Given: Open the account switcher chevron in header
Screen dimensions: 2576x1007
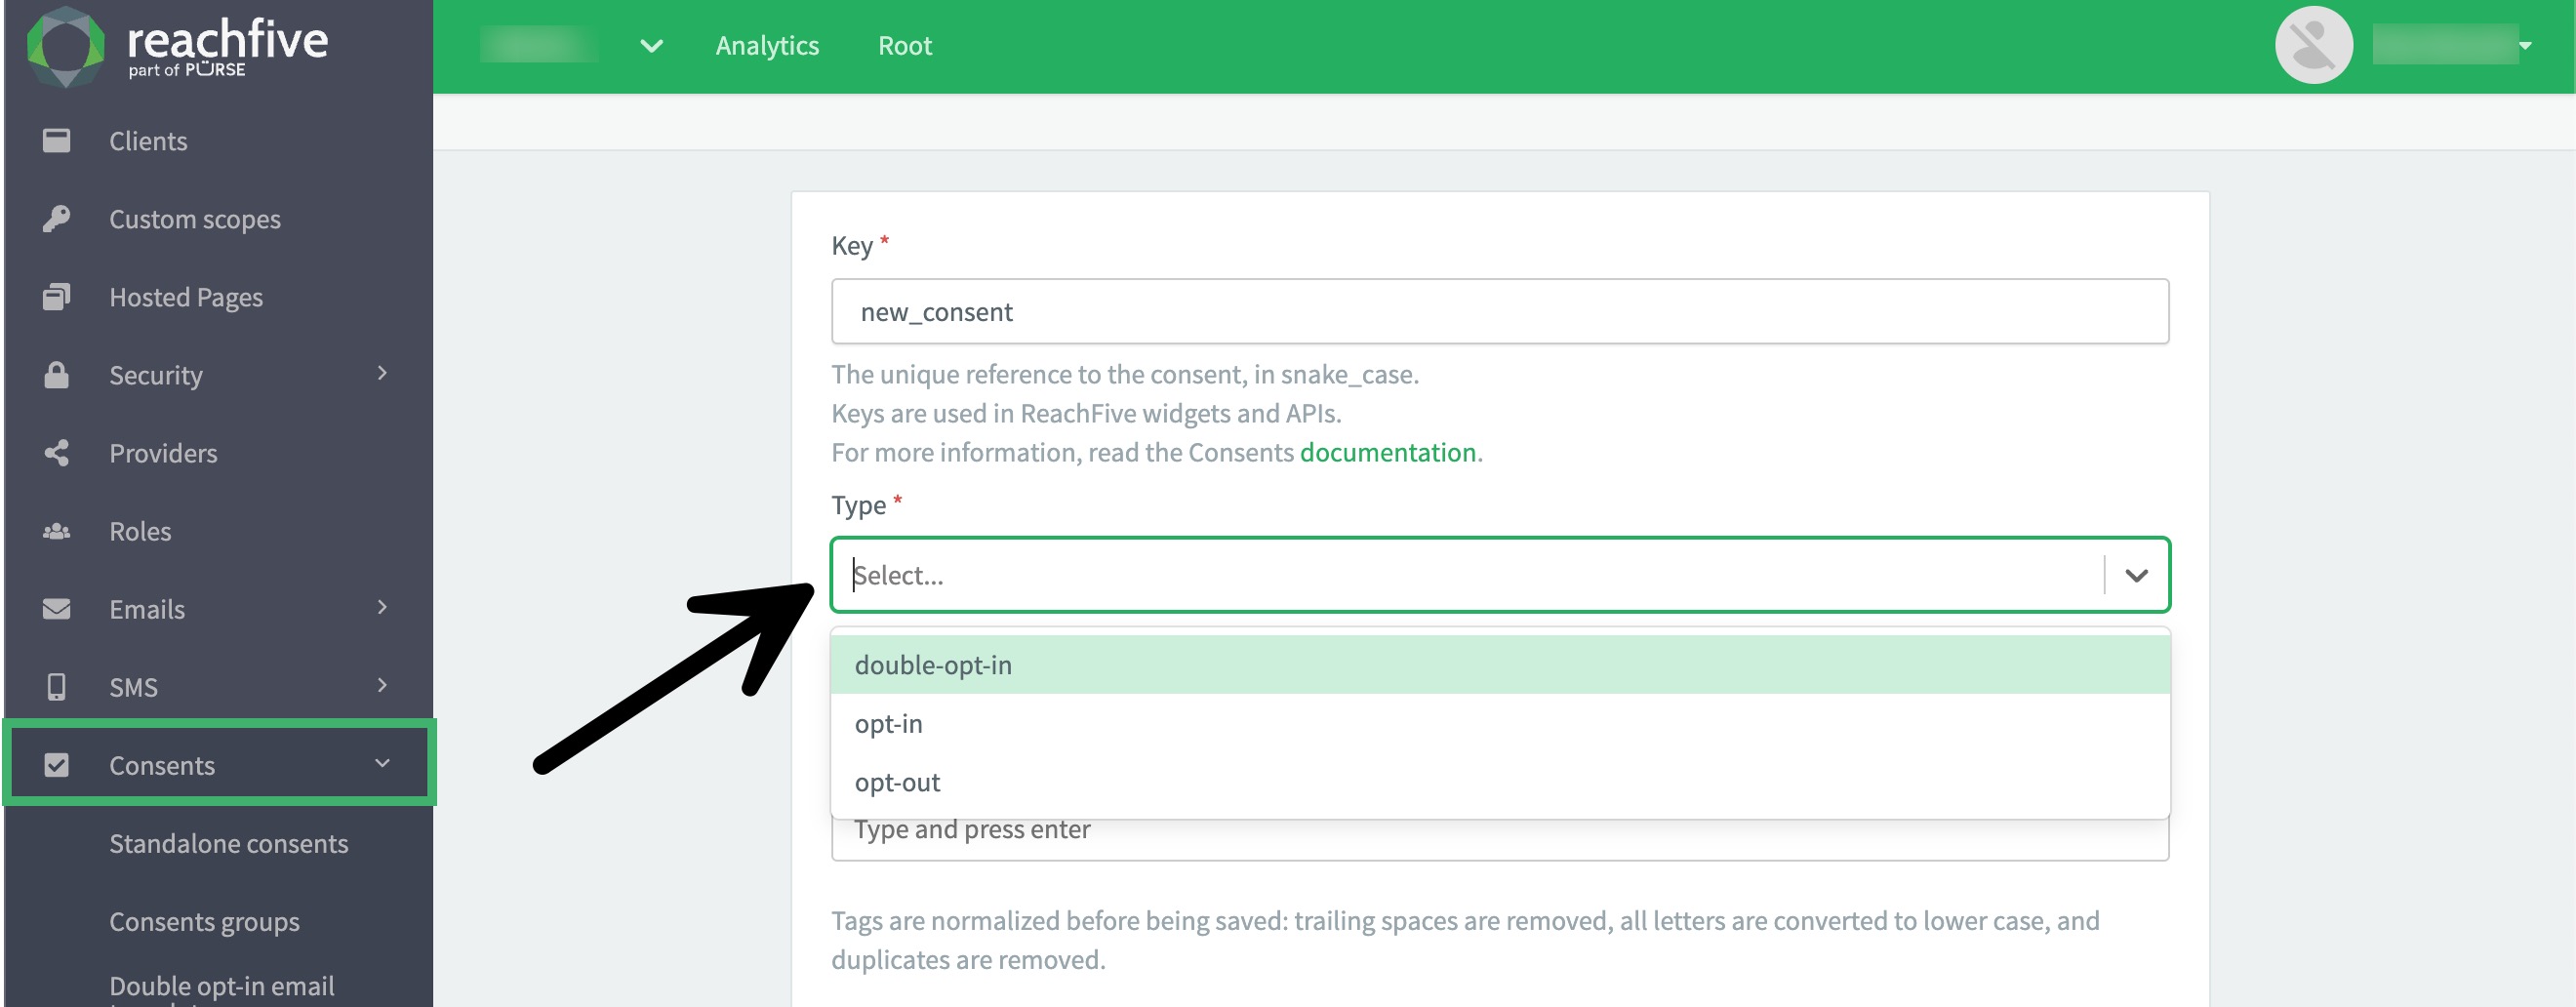Looking at the screenshot, I should (651, 46).
